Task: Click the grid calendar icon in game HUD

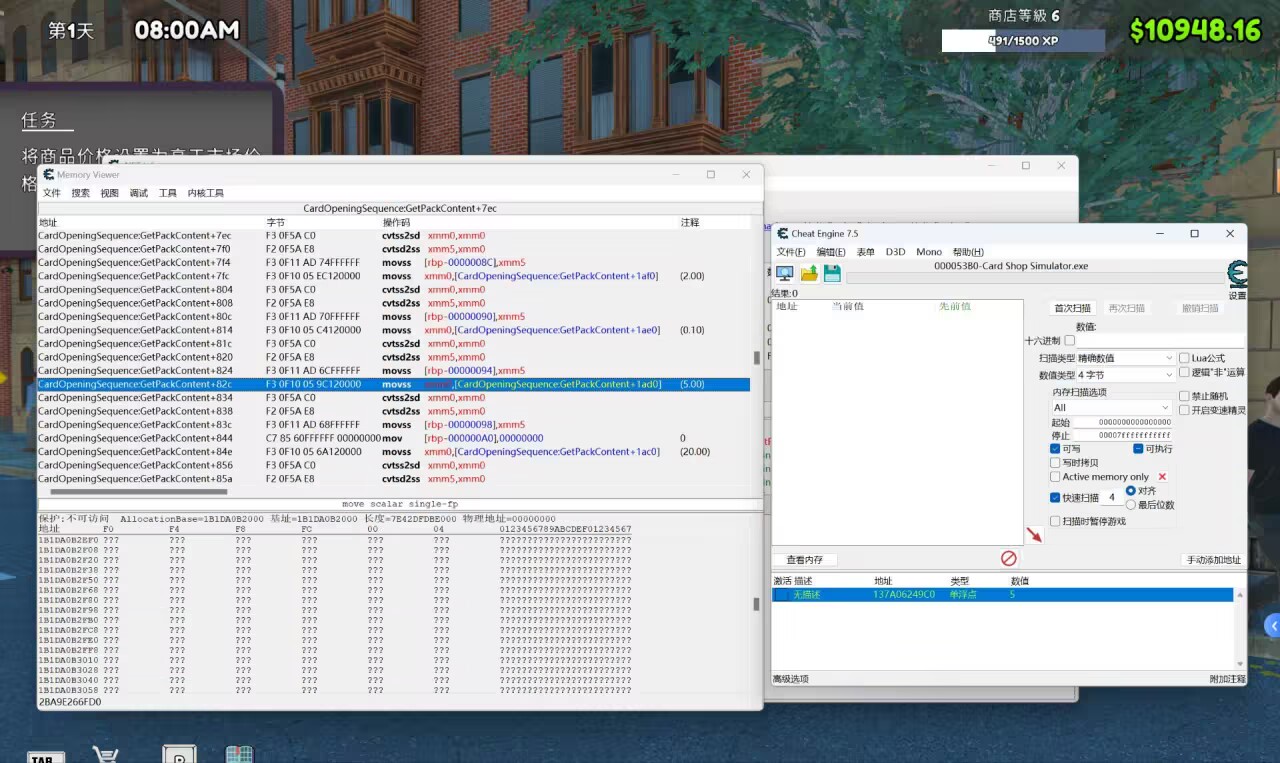Action: point(239,754)
